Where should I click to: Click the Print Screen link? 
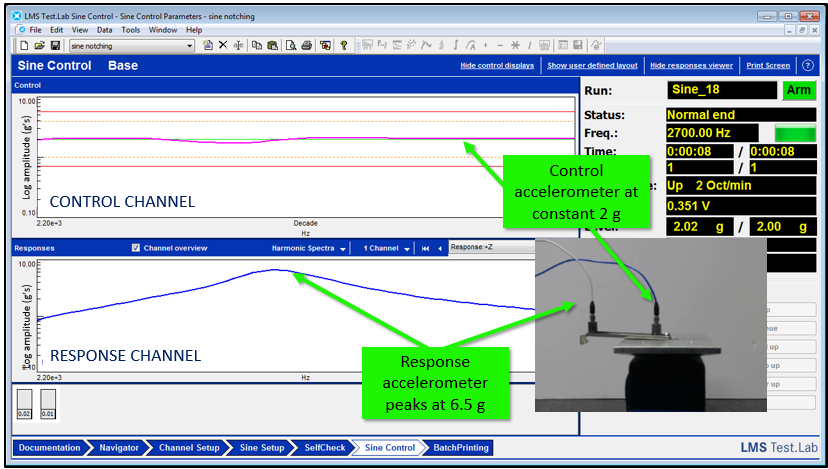[x=767, y=66]
